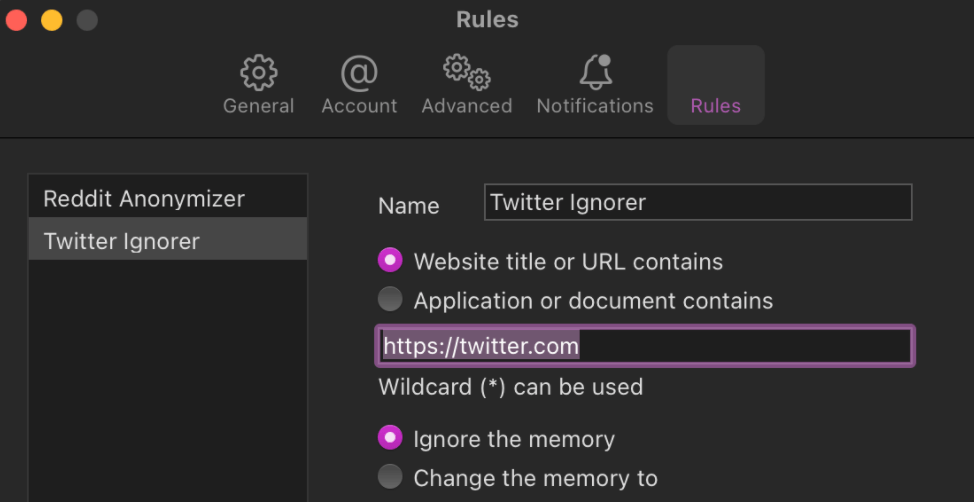The height and width of the screenshot is (502, 974).
Task: Click empty space below Twitter Ignorer rule
Action: coord(168,380)
